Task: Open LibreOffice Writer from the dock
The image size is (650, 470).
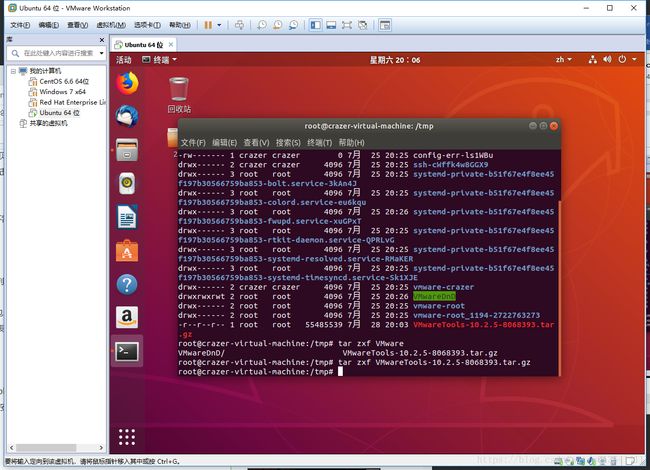Action: click(127, 217)
